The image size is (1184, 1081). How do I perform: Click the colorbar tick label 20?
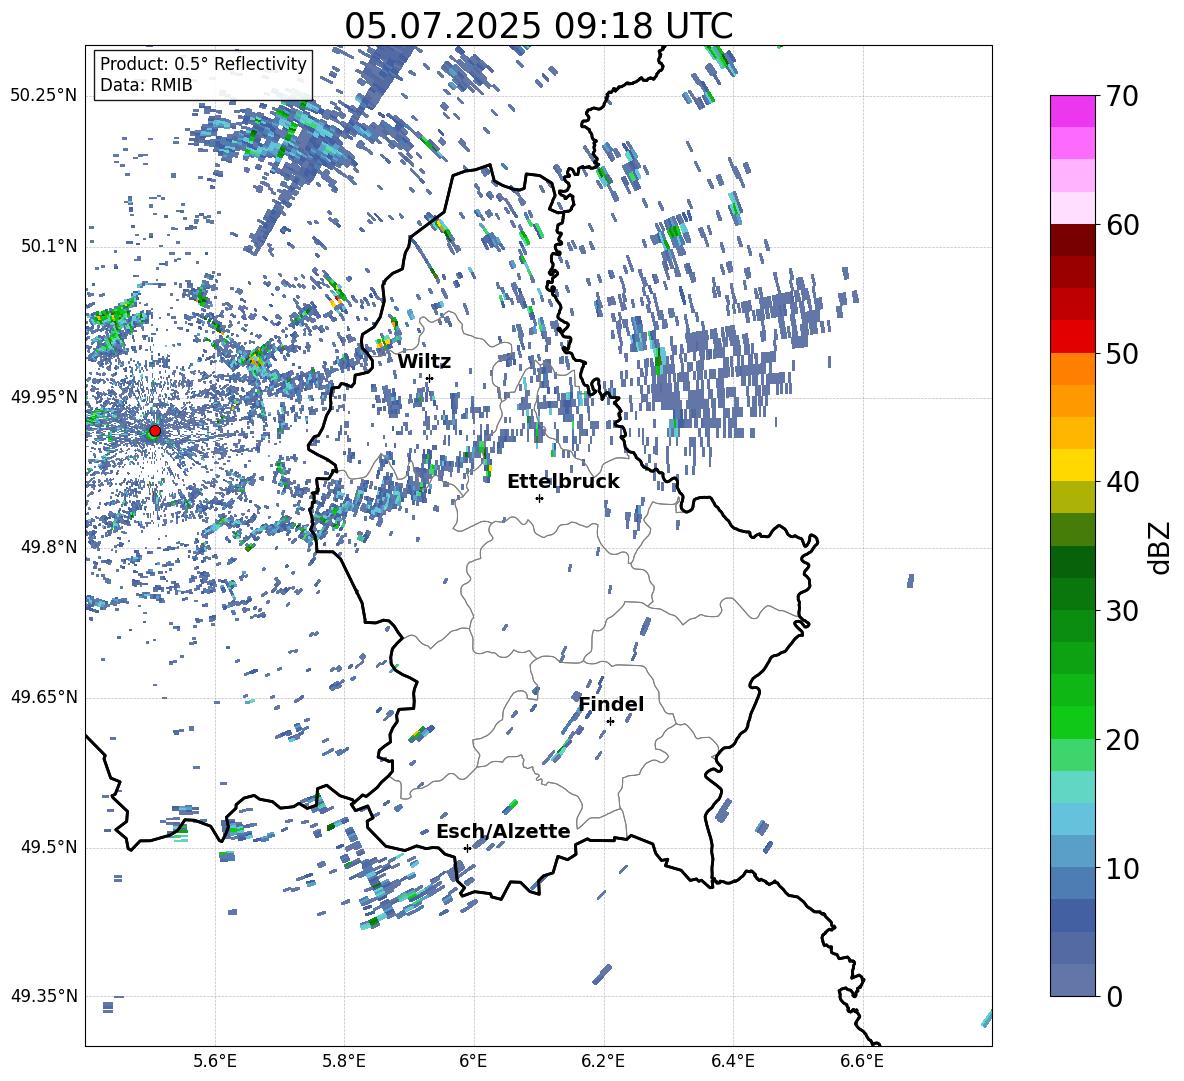1122,740
